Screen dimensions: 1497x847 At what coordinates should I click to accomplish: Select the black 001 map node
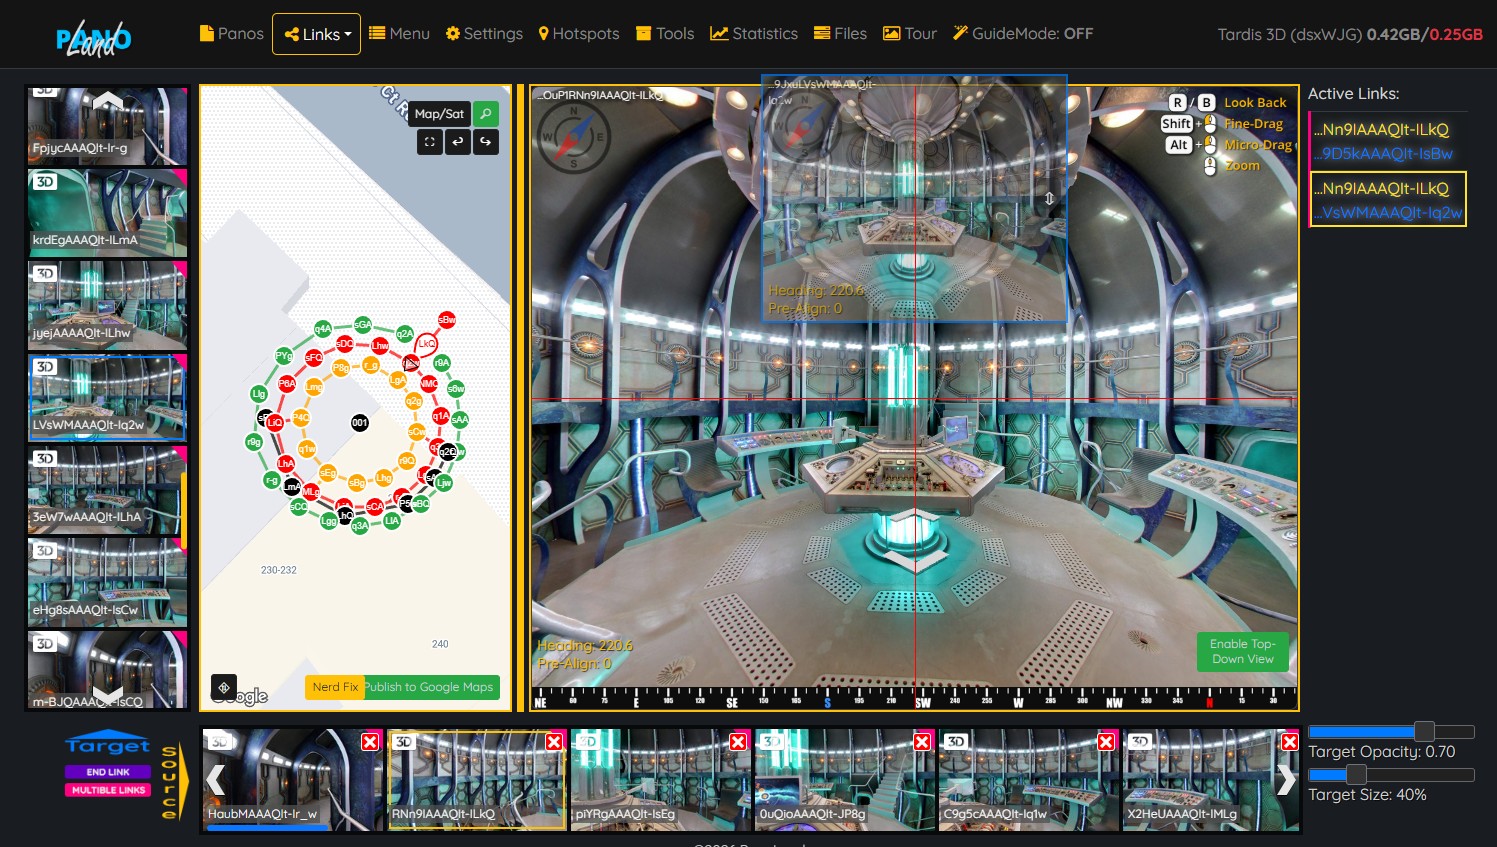[x=360, y=423]
